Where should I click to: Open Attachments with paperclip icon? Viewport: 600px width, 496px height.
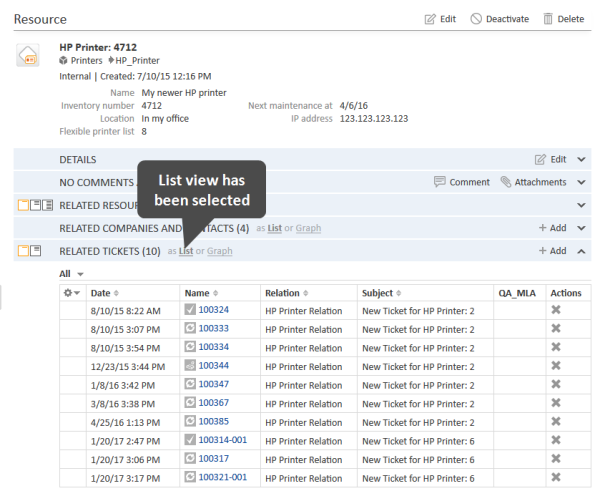point(533,182)
